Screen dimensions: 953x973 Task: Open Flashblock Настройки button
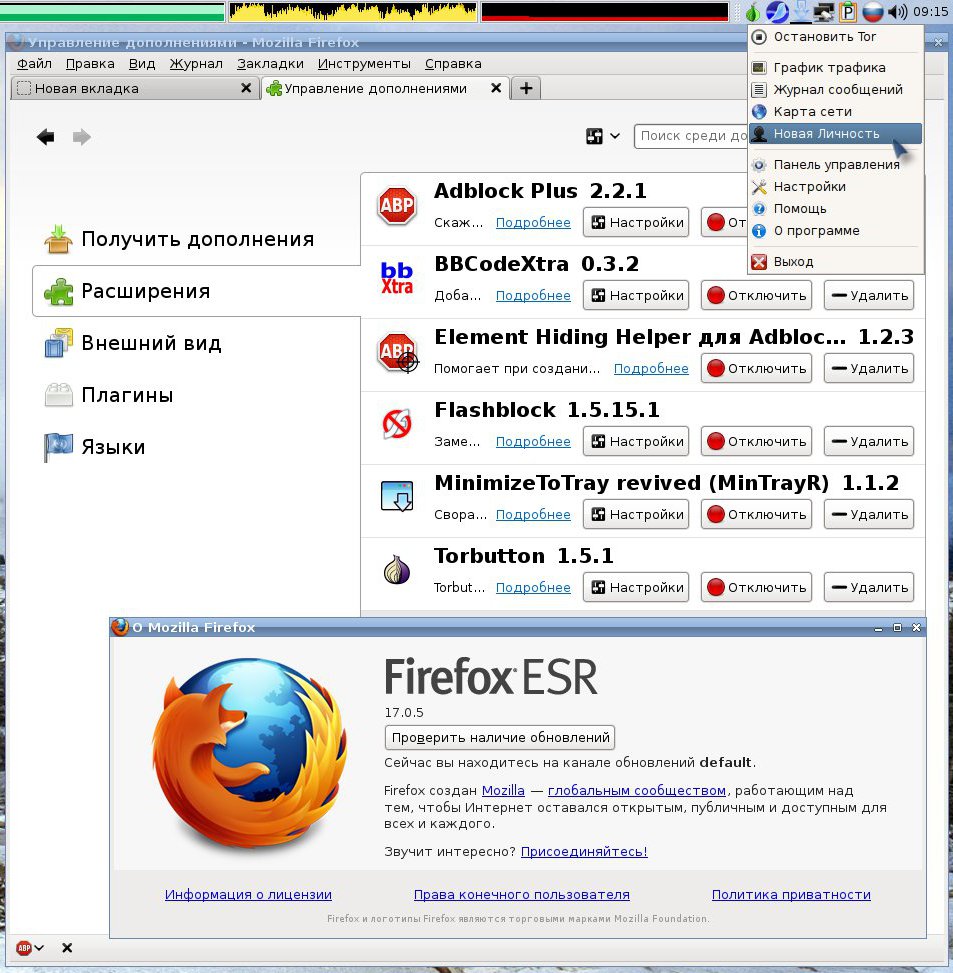(x=636, y=441)
